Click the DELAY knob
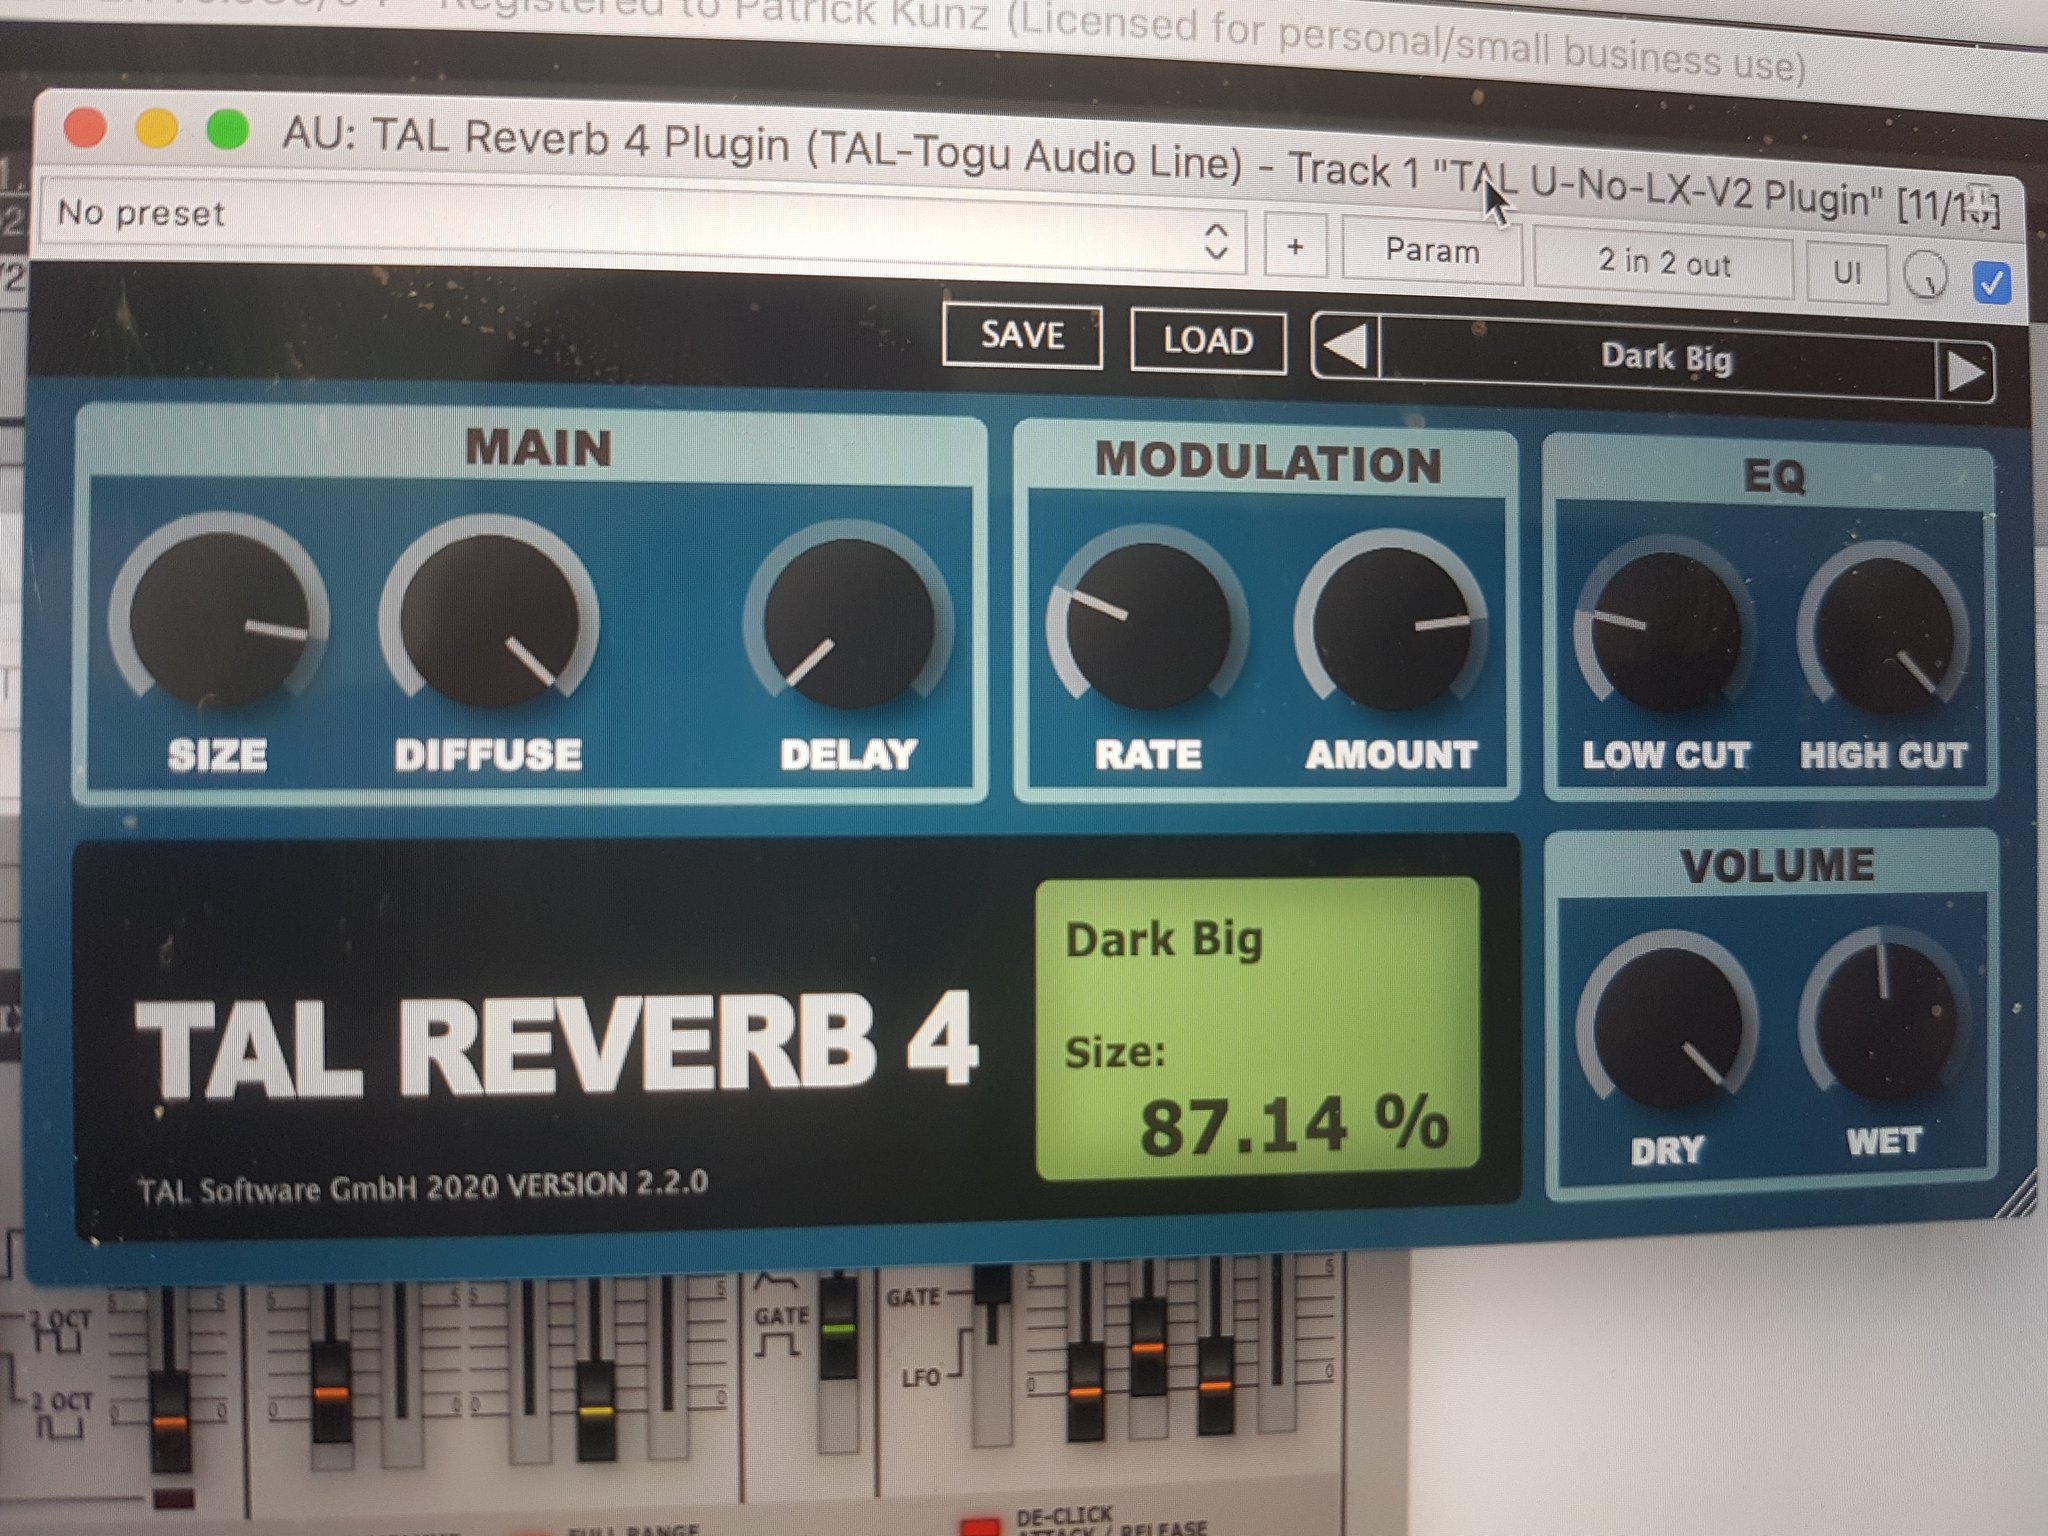 pos(848,624)
